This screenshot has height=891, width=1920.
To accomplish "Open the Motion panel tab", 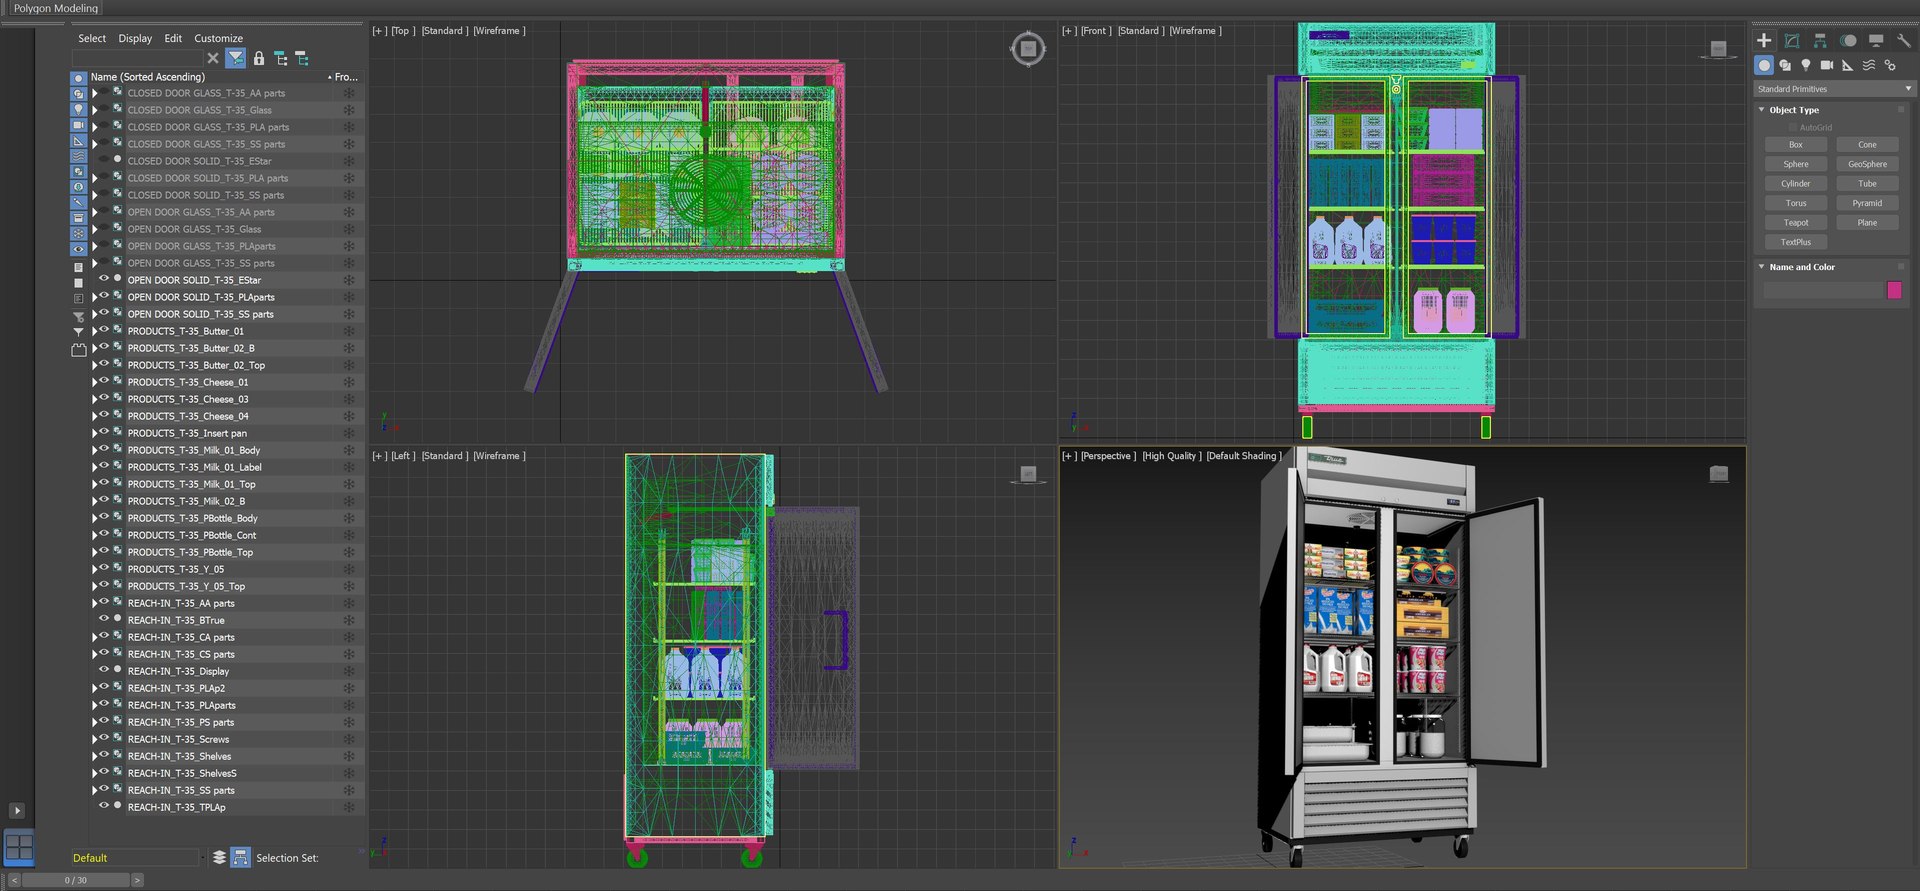I will pos(1848,40).
